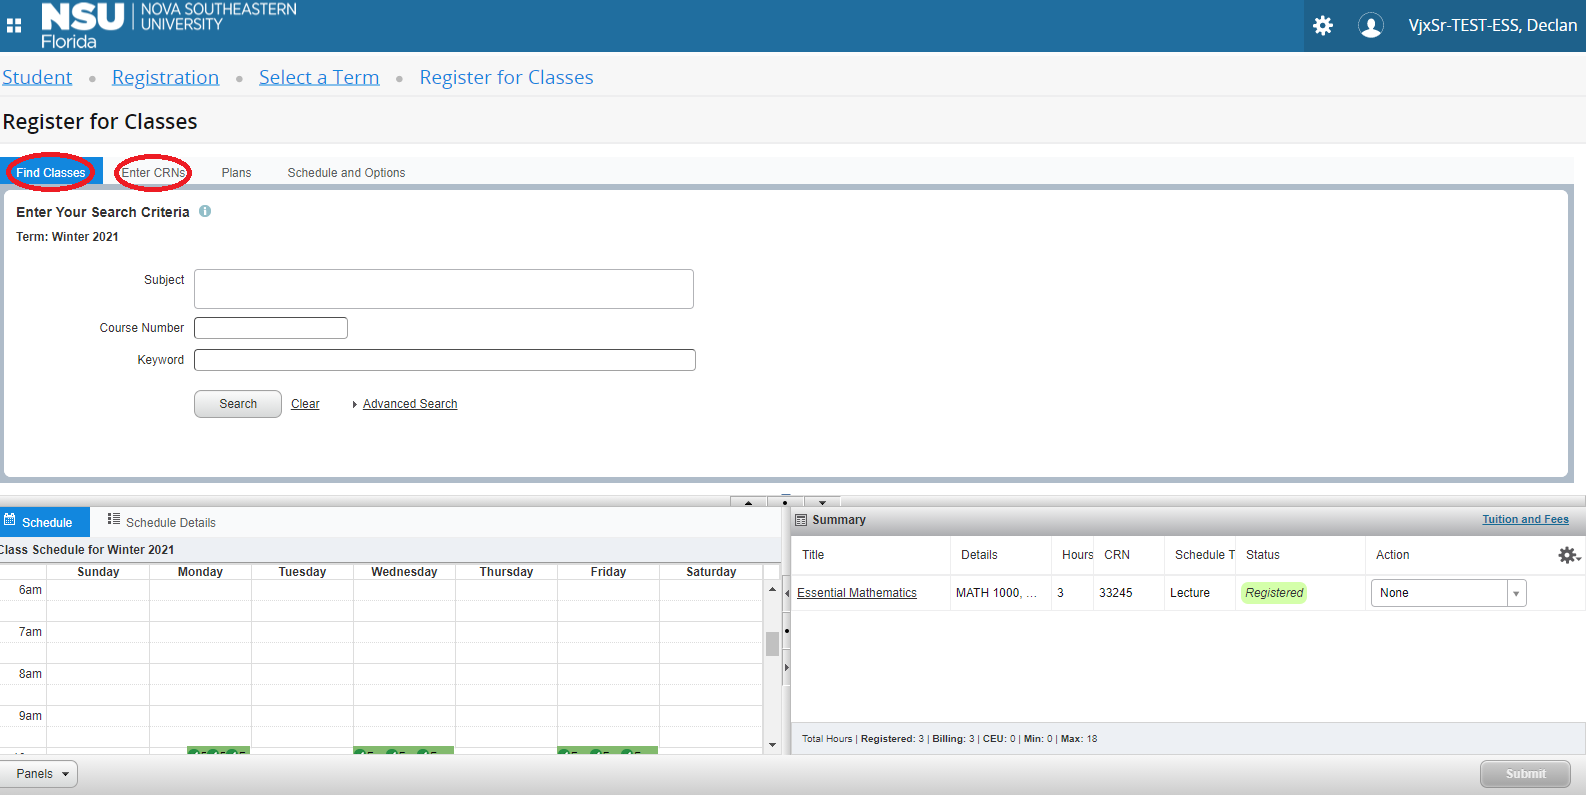
Task: Open the Schedule and Options tab
Action: [x=346, y=173]
